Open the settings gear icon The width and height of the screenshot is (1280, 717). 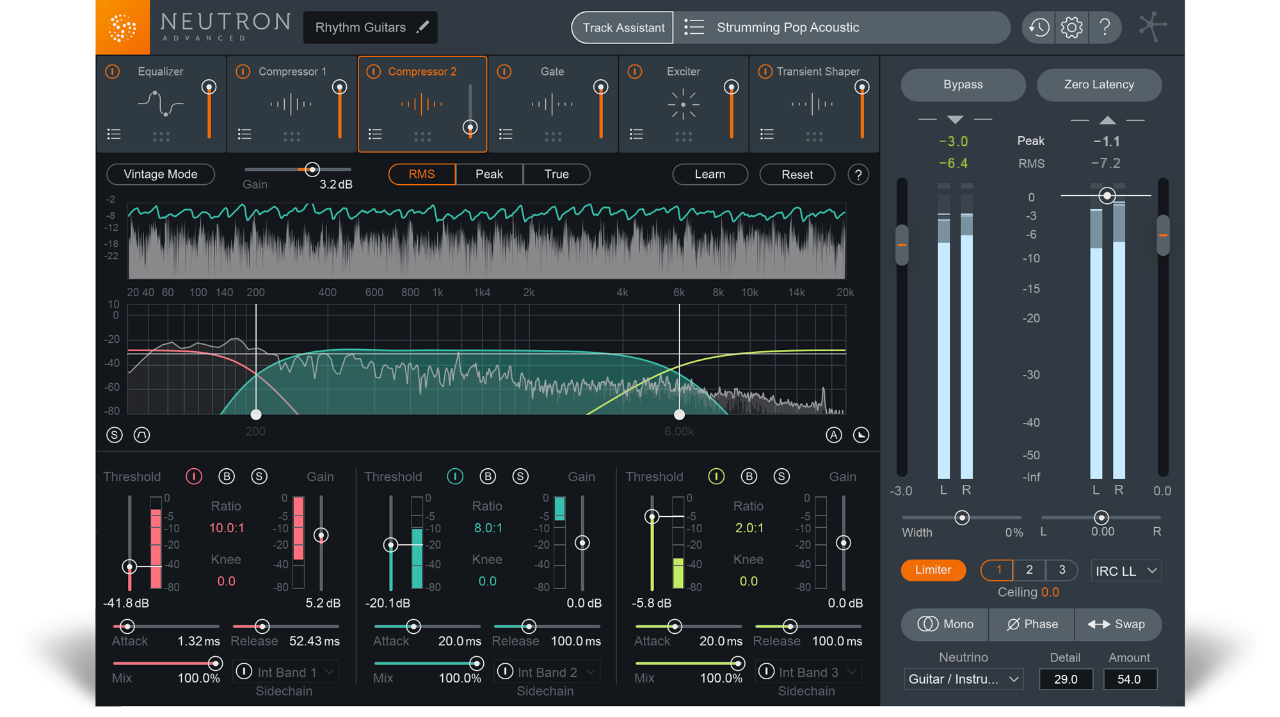(x=1071, y=27)
